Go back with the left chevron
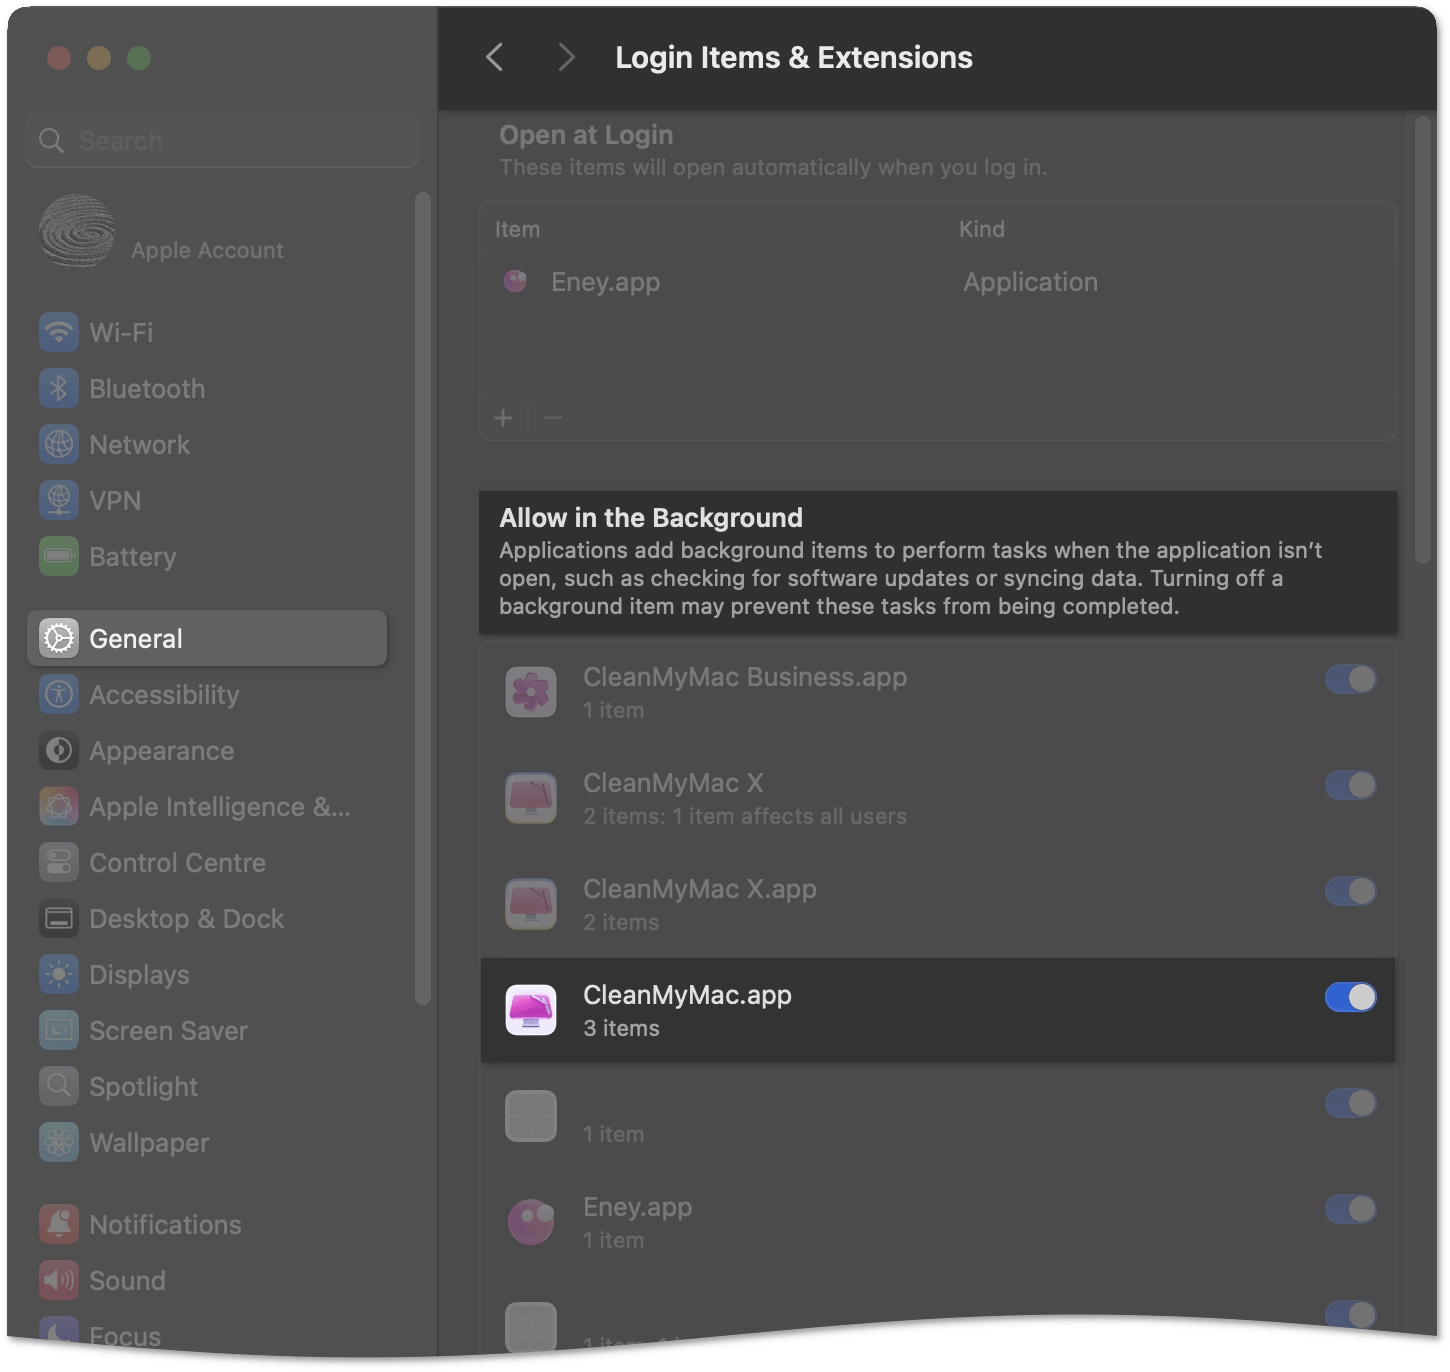Image resolution: width=1450 pixels, height=1372 pixels. (x=494, y=57)
